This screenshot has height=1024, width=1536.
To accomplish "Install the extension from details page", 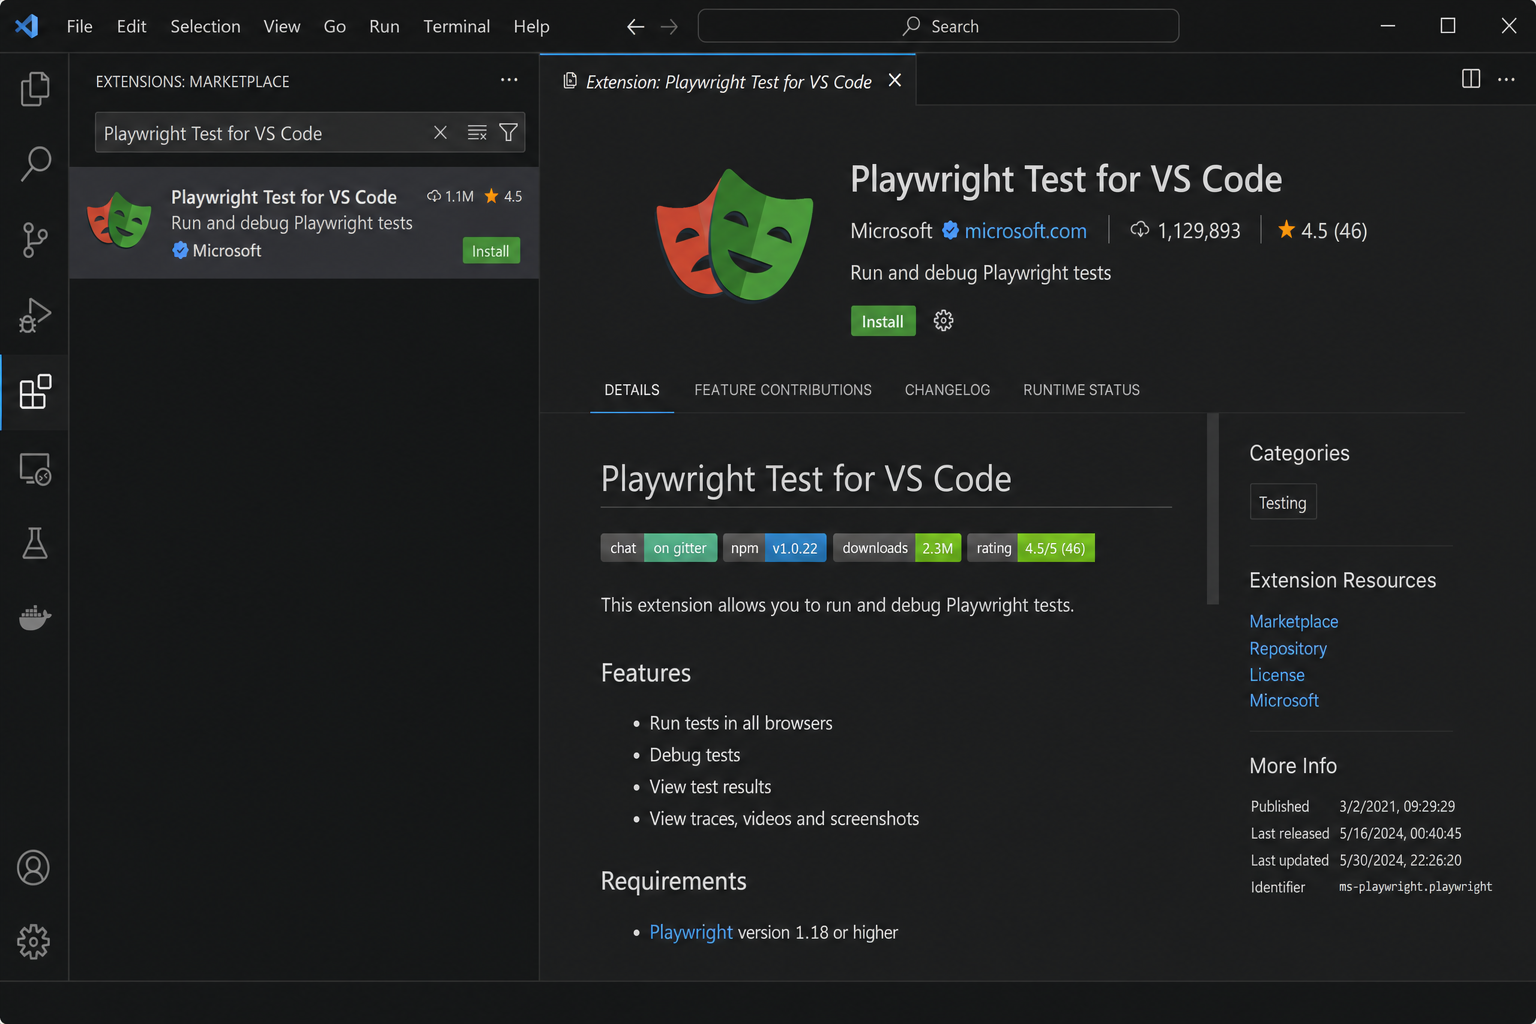I will pos(883,321).
